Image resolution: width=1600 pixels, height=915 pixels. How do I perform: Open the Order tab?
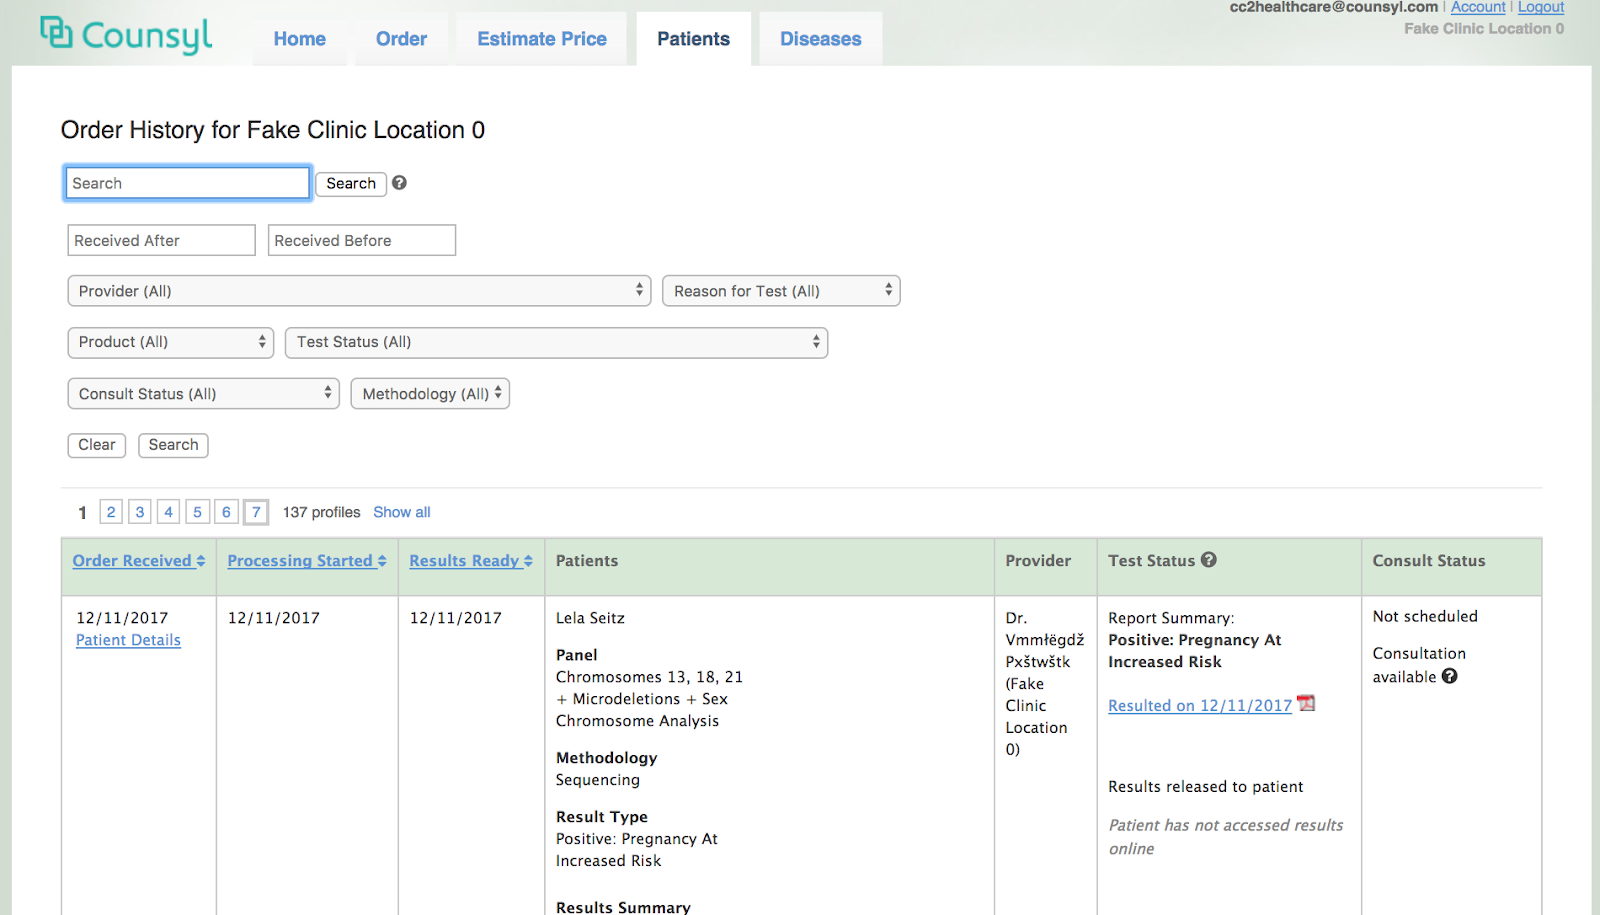401,38
